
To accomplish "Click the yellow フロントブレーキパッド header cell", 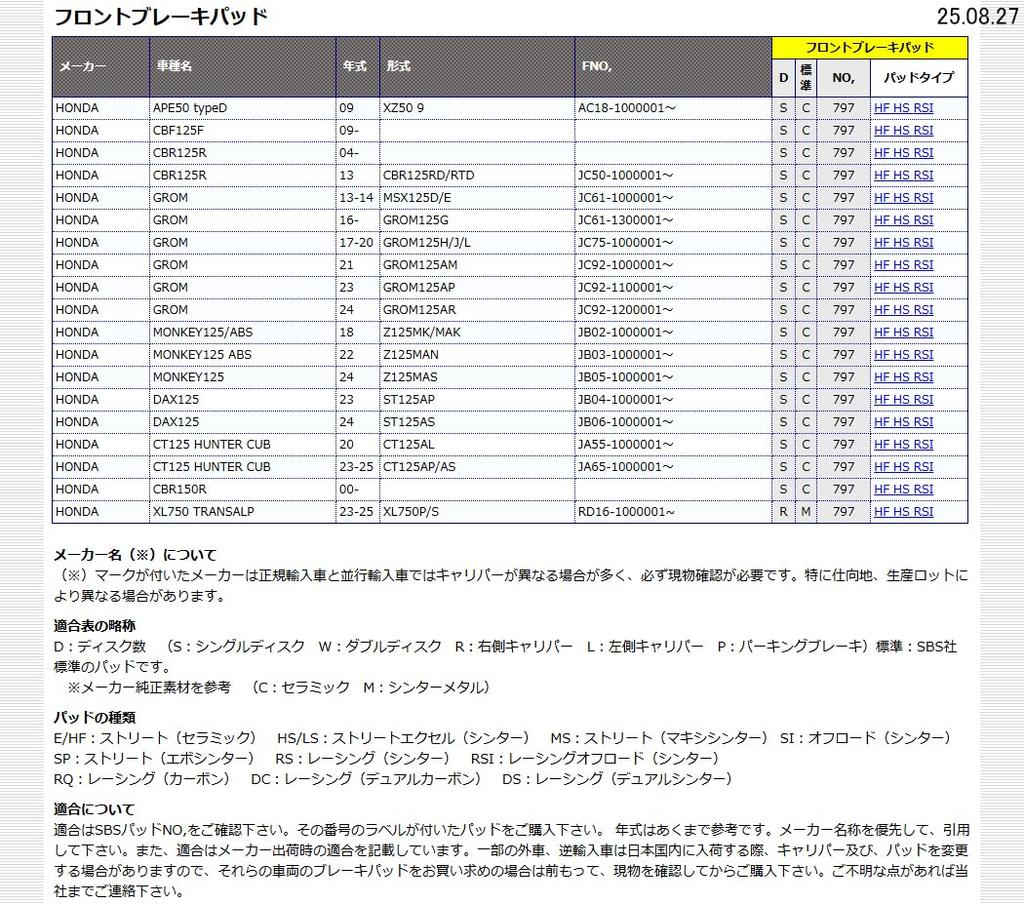I will pyautogui.click(x=869, y=47).
